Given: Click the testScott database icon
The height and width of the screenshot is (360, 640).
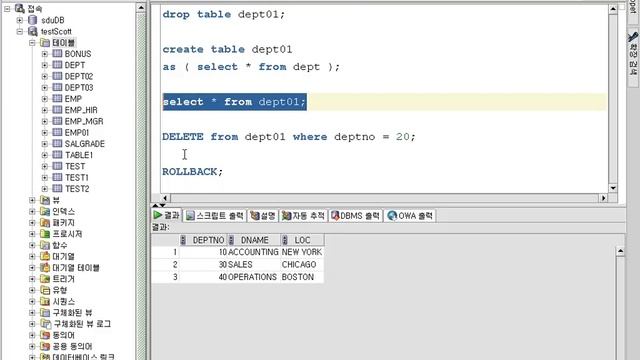Looking at the screenshot, I should pos(33,31).
